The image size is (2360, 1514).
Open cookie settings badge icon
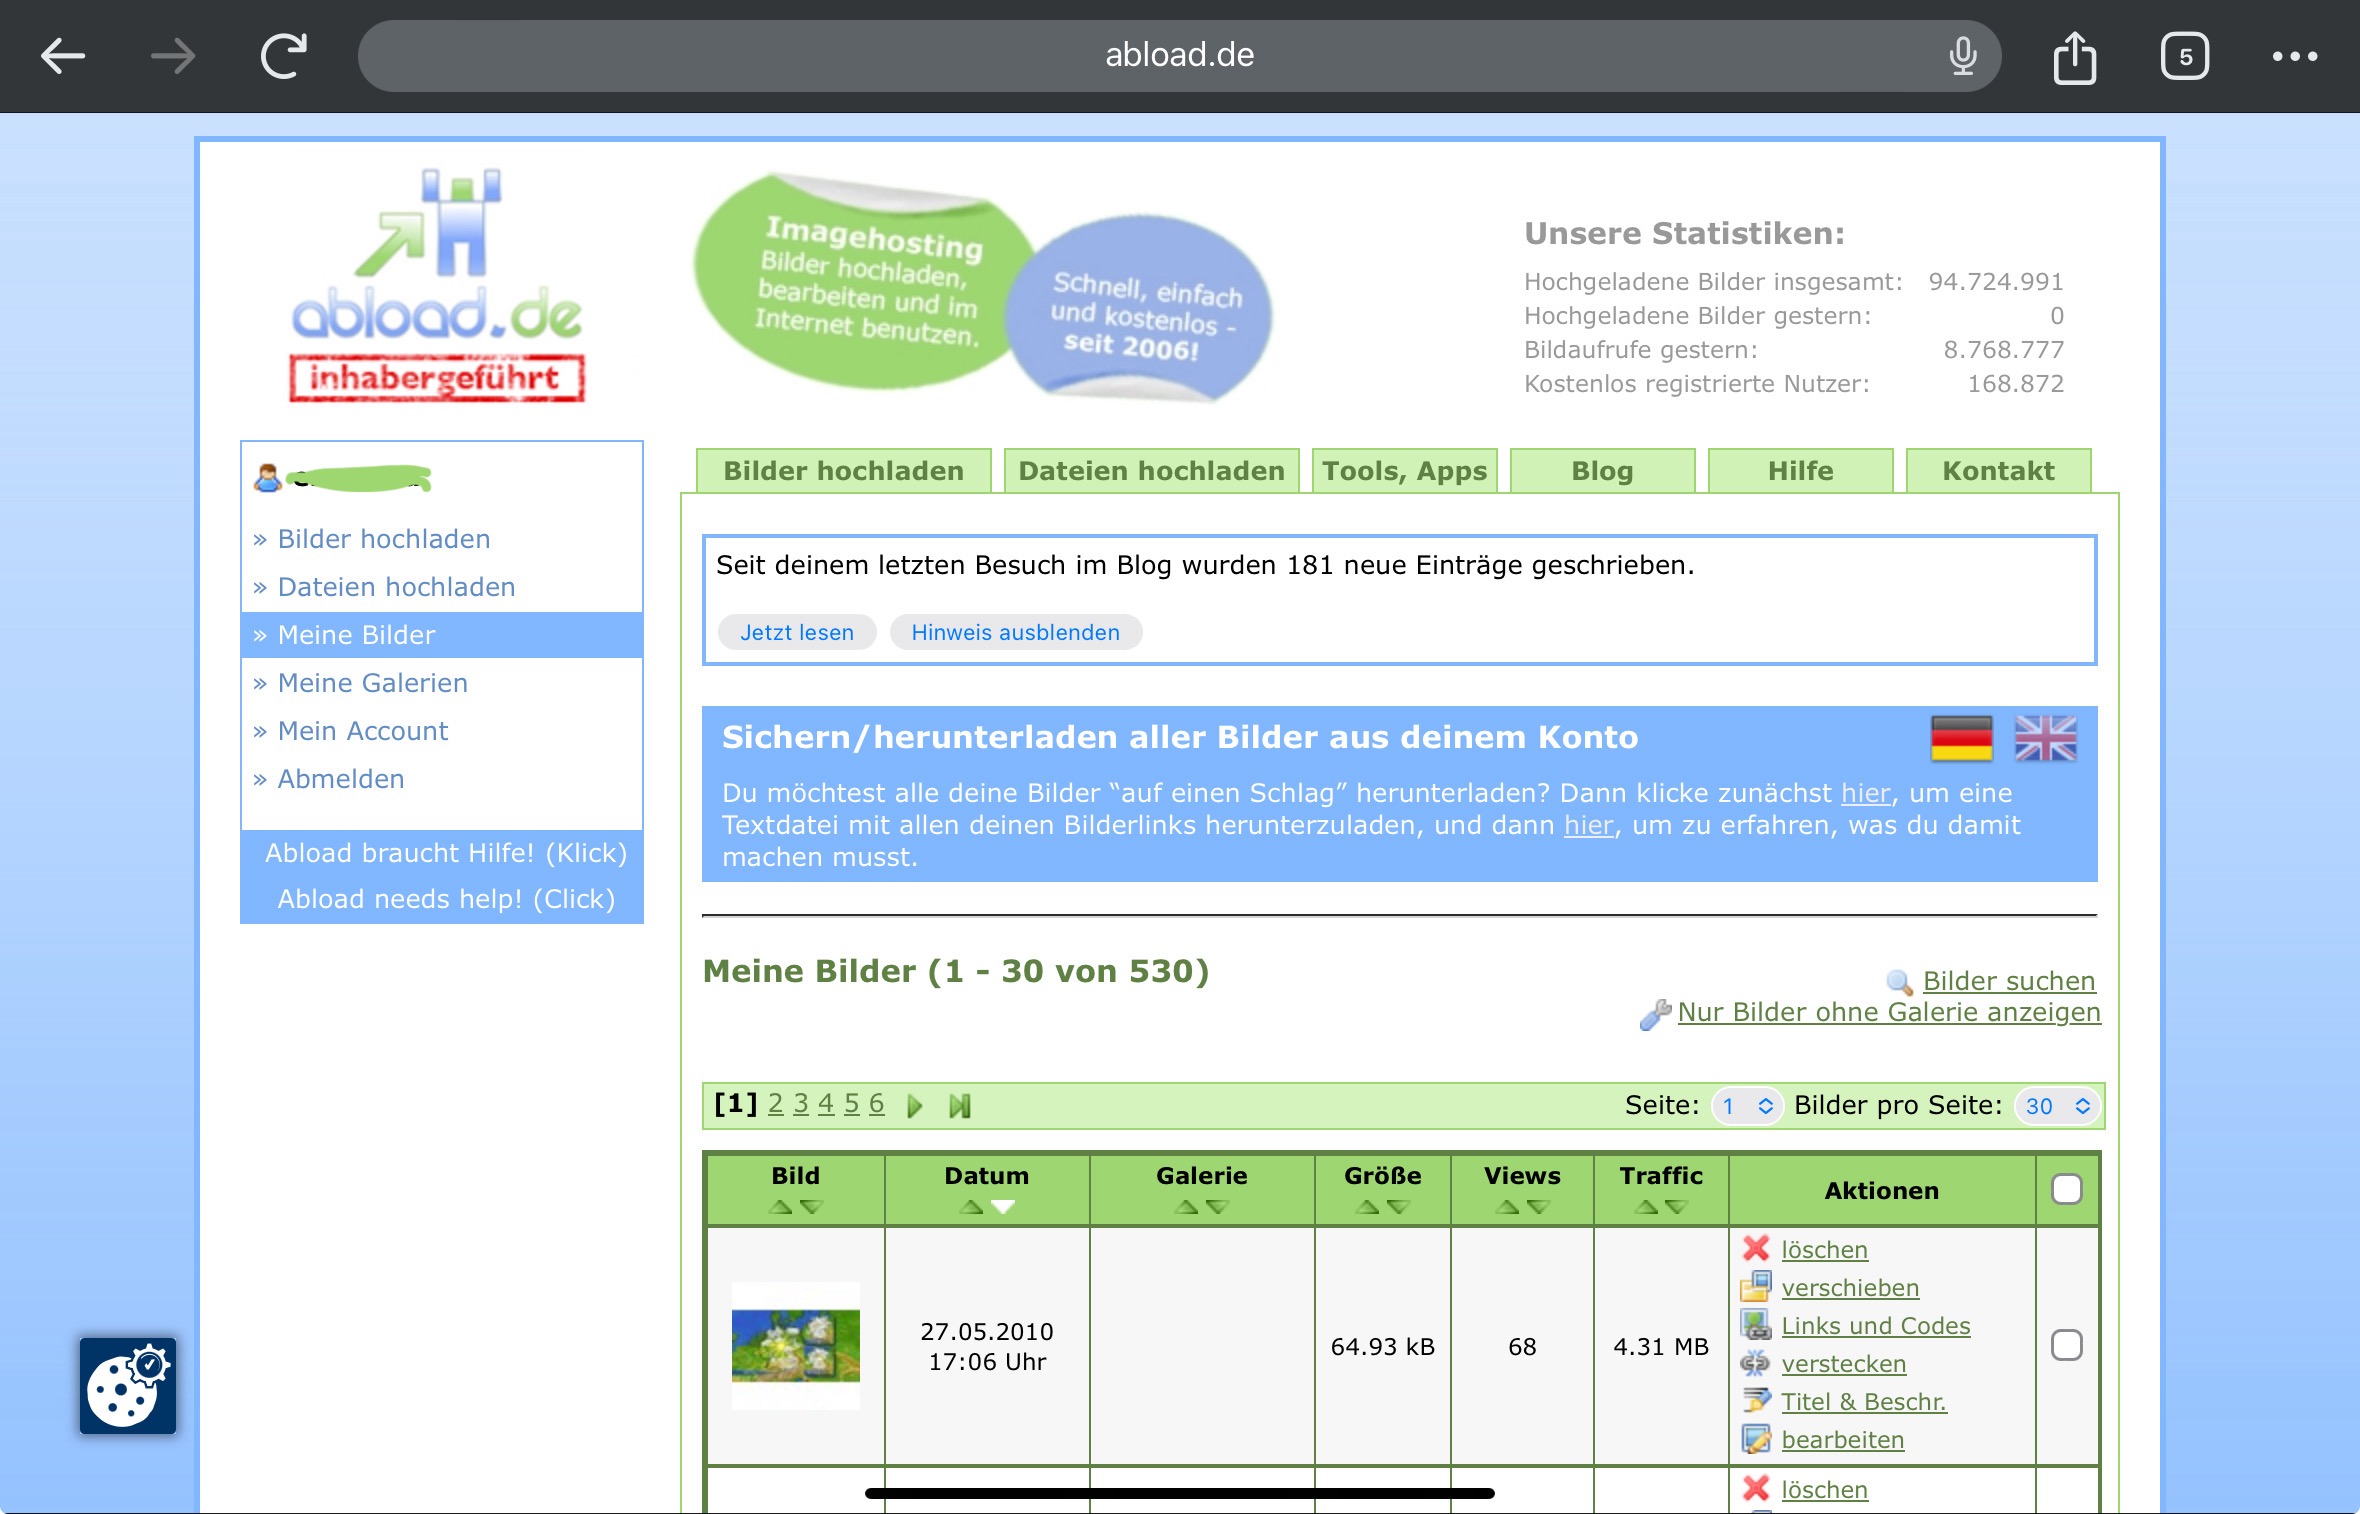click(x=128, y=1386)
